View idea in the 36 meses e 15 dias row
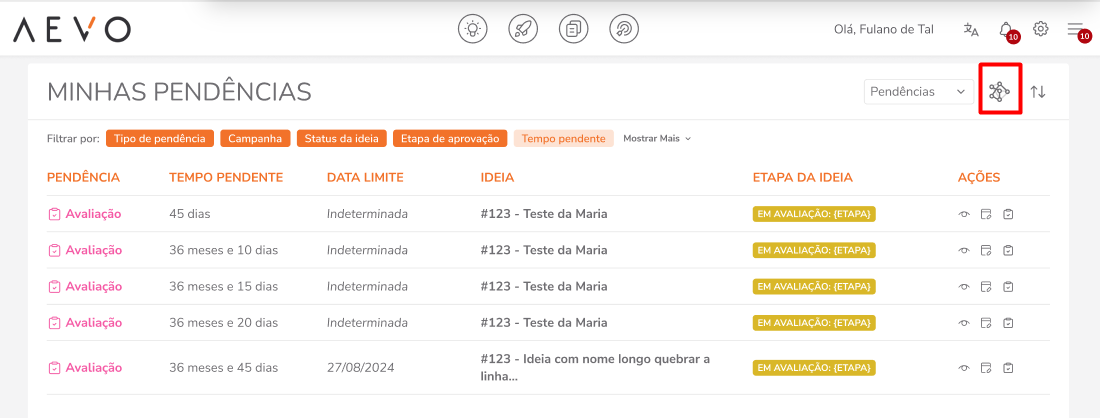 click(965, 286)
